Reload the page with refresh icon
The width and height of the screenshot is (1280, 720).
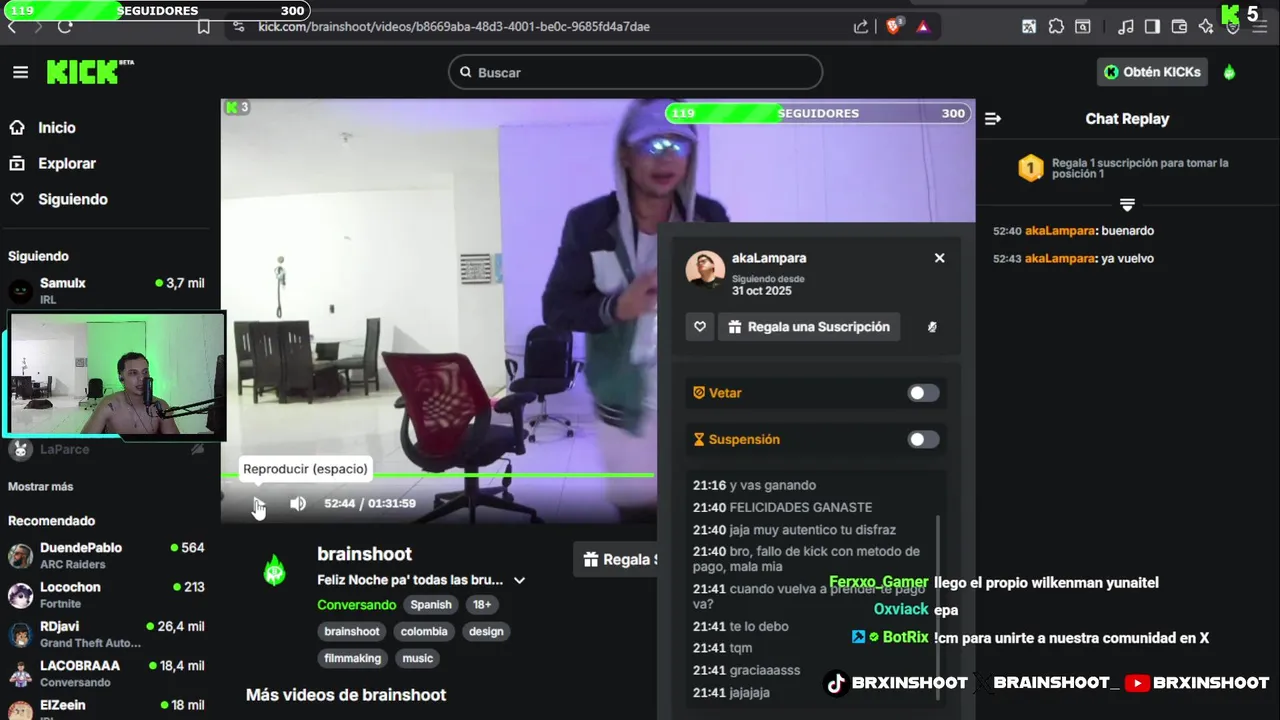pyautogui.click(x=65, y=27)
